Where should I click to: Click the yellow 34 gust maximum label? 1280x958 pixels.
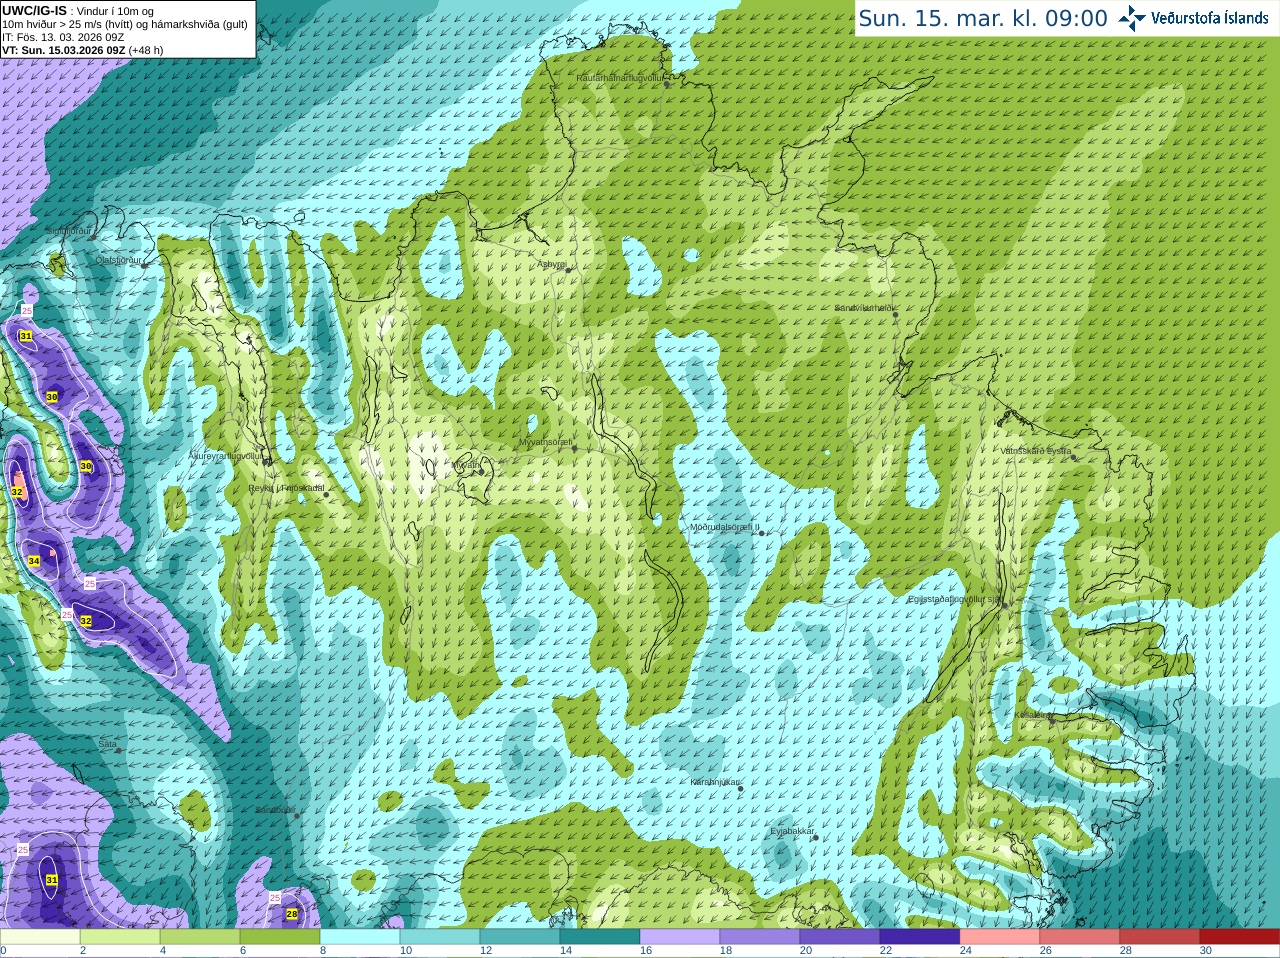[34, 561]
